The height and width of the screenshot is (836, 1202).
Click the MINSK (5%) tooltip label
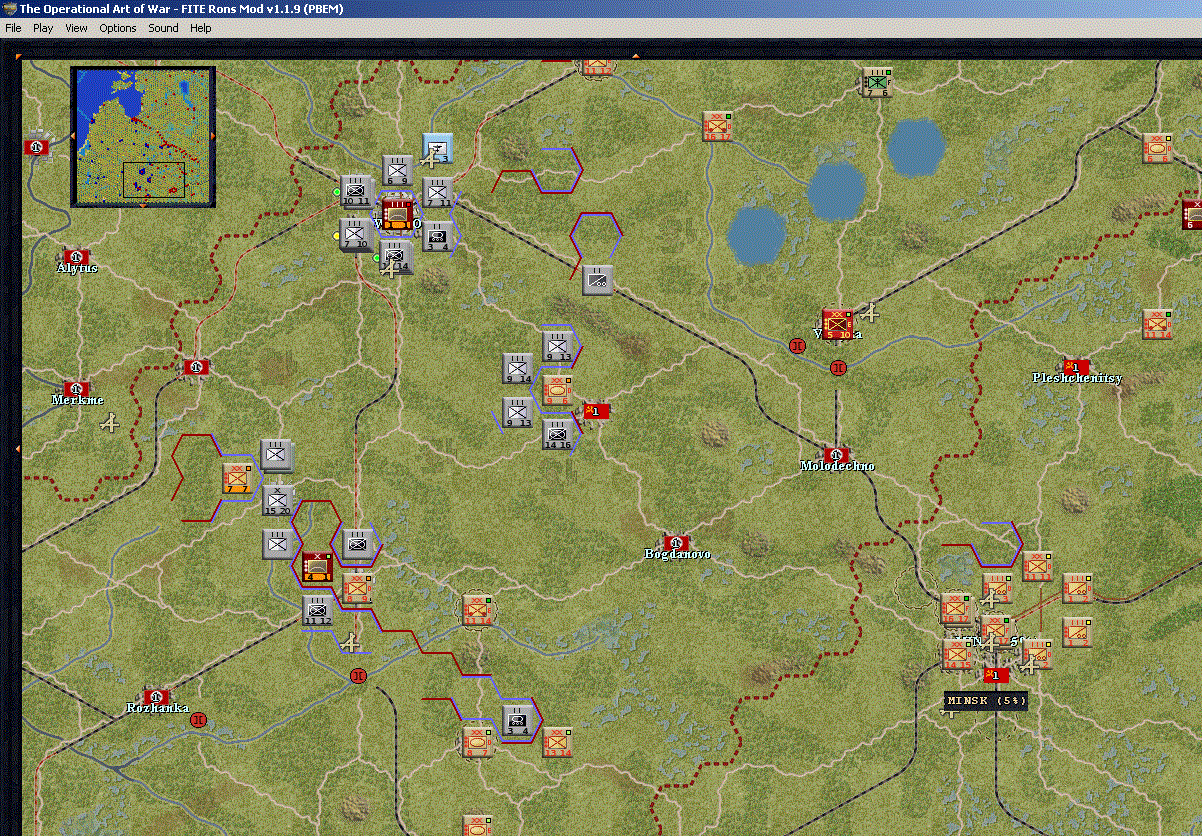pos(986,701)
